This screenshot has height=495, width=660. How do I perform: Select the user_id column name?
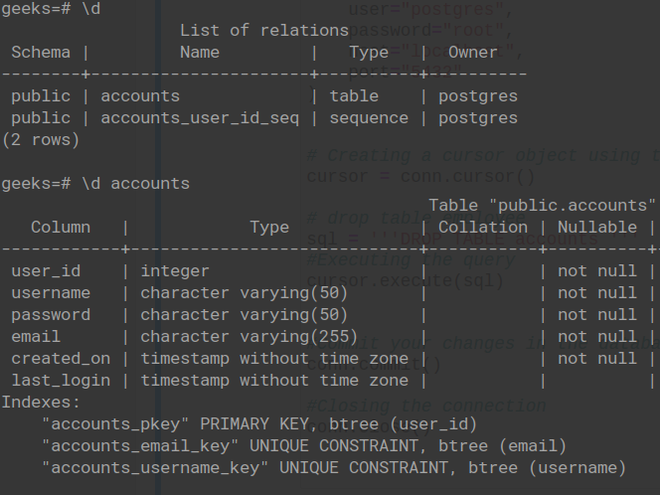pos(45,271)
